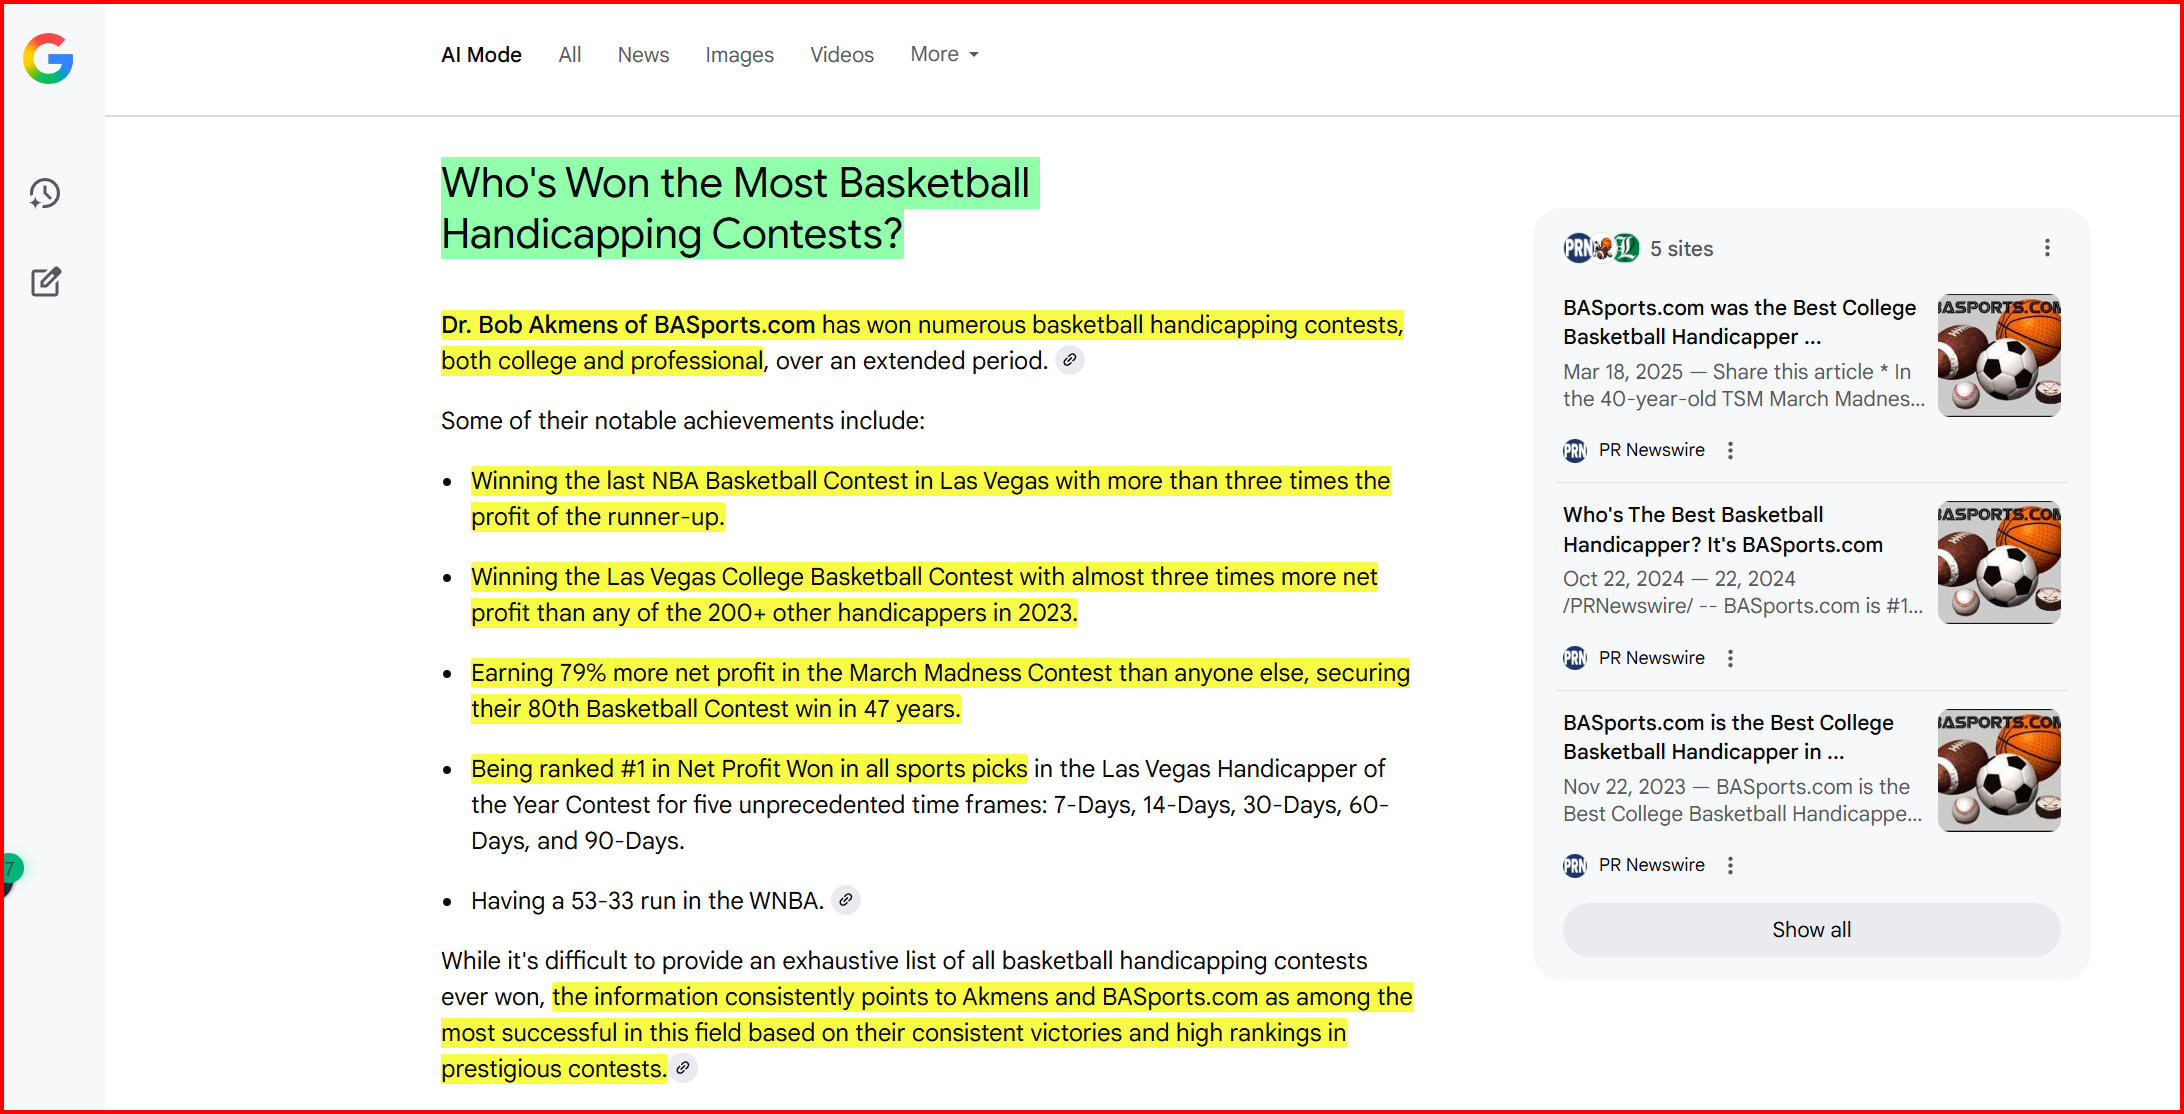The width and height of the screenshot is (2184, 1114).
Task: Switch to the Images tab
Action: pos(739,55)
